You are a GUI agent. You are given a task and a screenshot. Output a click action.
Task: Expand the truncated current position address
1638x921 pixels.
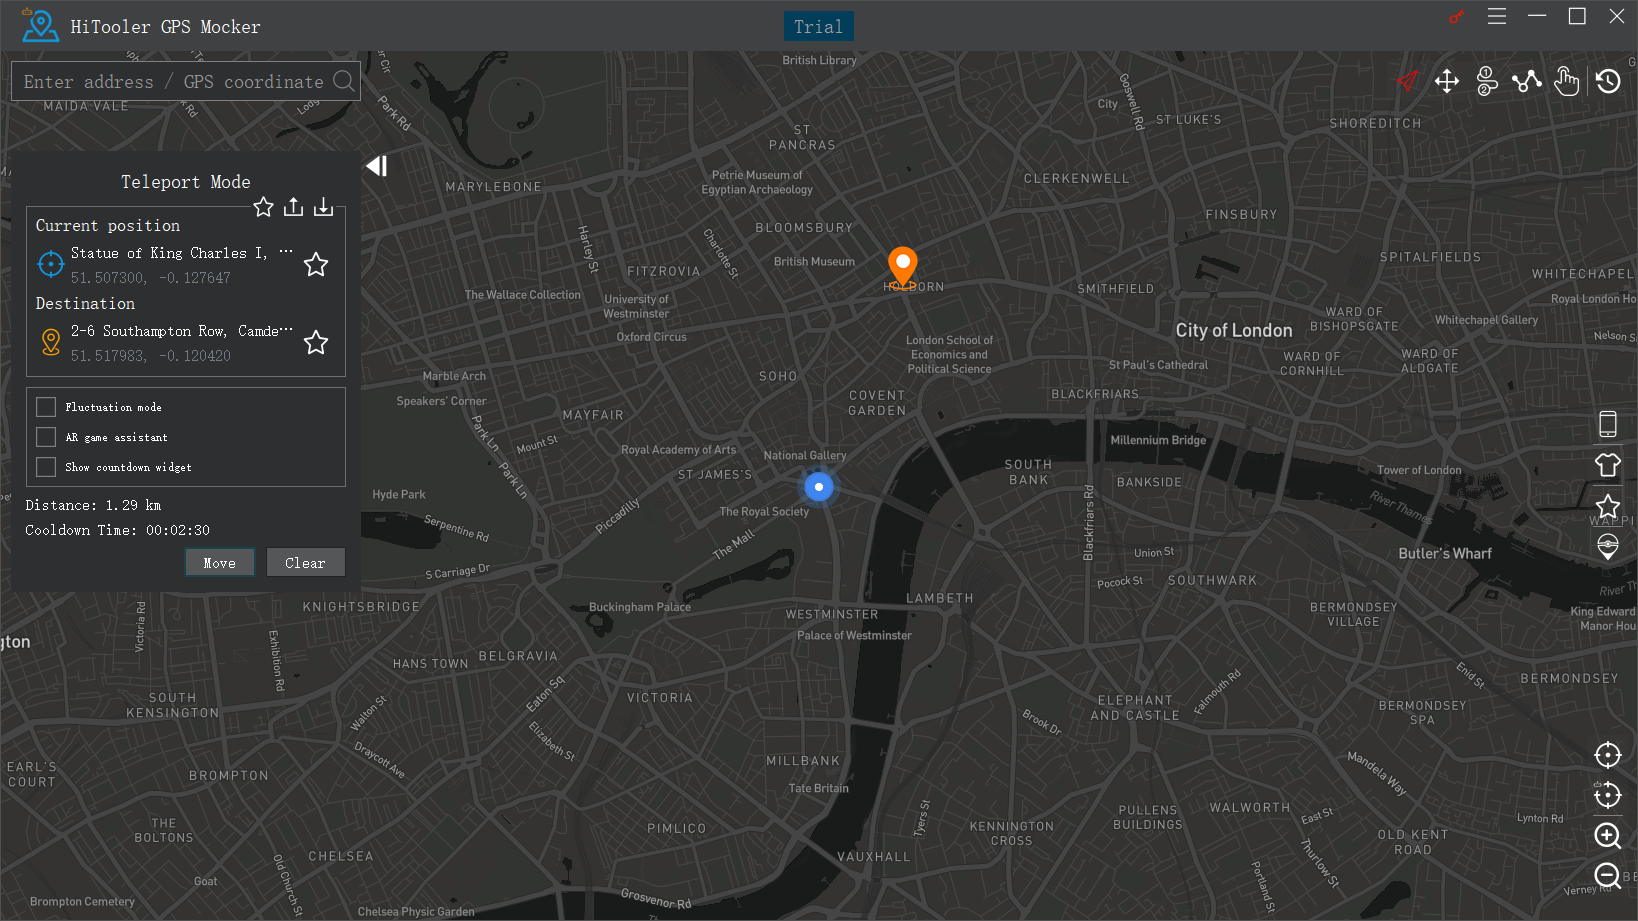[x=286, y=252]
